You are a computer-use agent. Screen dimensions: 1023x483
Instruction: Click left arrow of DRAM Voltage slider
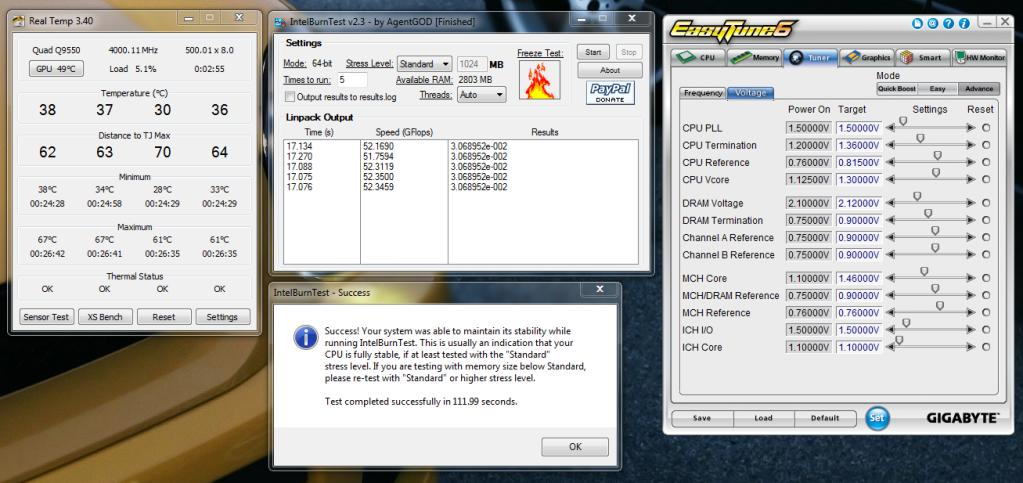890,204
